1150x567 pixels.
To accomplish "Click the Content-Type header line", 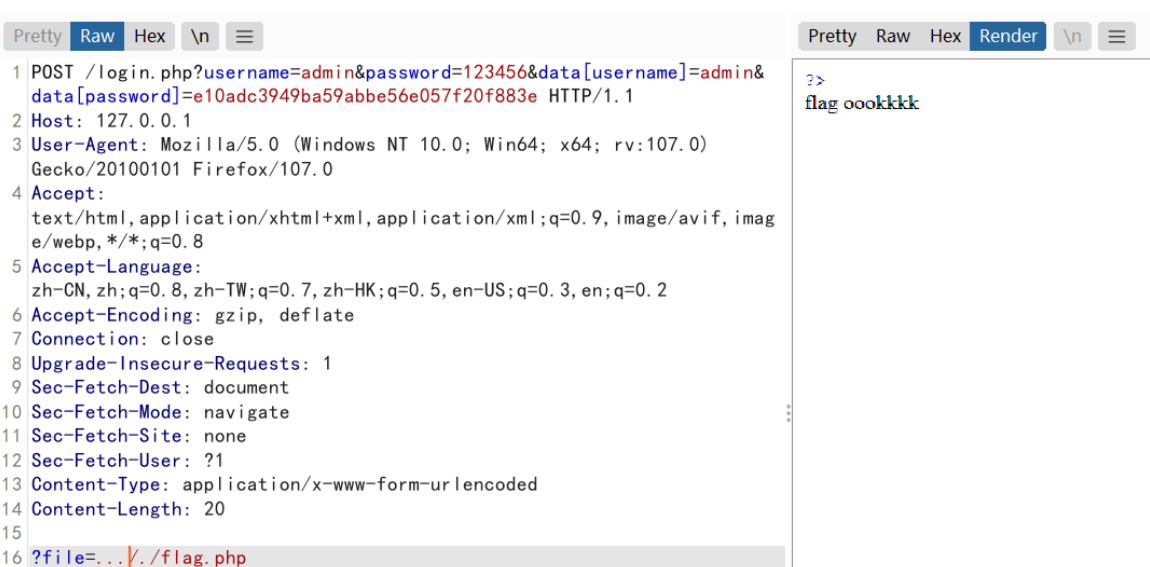I will 285,484.
